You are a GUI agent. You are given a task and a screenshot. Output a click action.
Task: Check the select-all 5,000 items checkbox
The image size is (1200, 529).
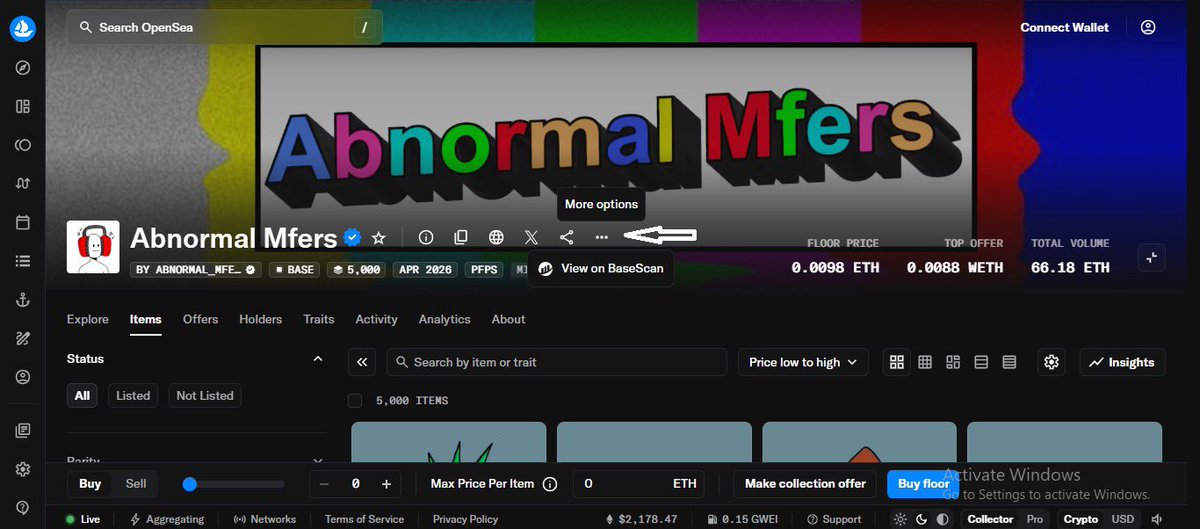click(x=355, y=400)
